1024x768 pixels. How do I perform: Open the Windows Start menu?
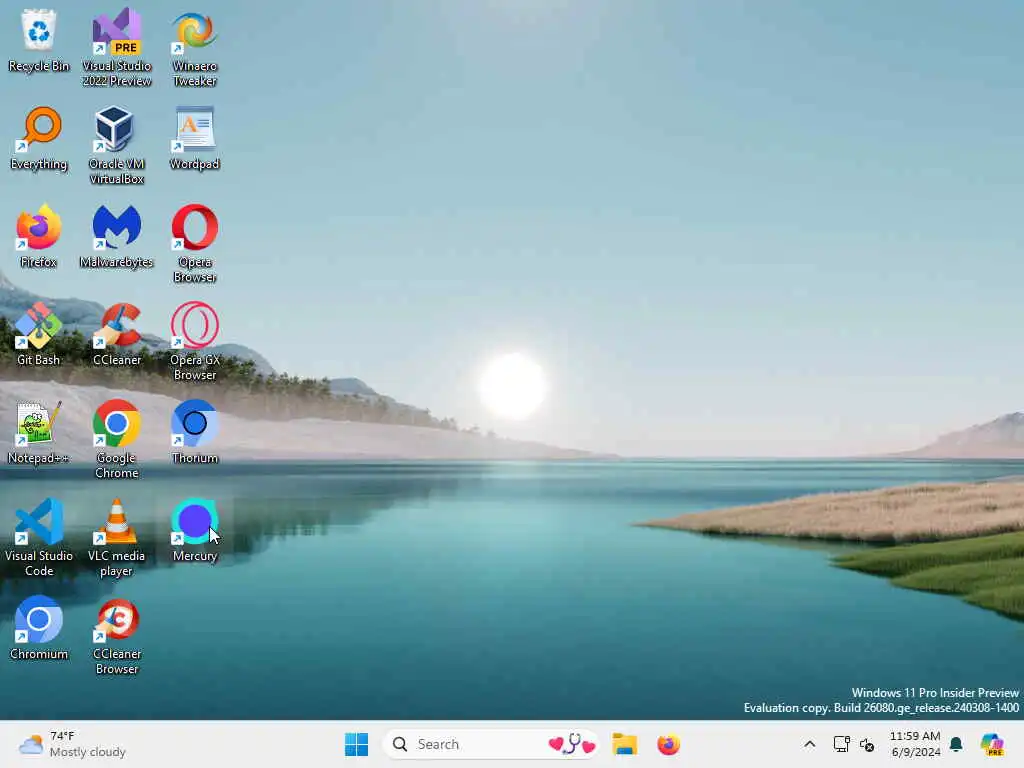[x=357, y=744]
